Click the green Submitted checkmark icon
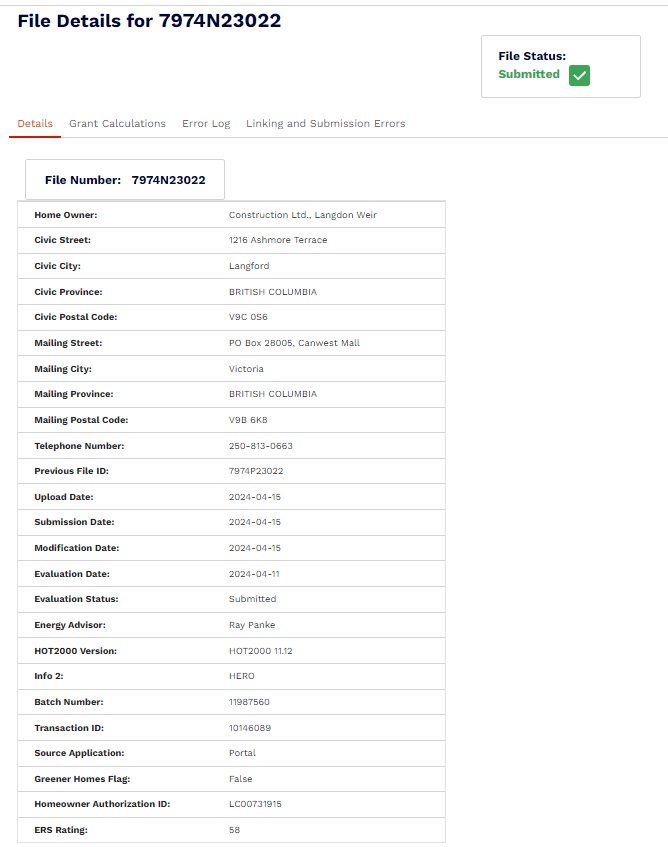This screenshot has width=668, height=847. [x=579, y=75]
